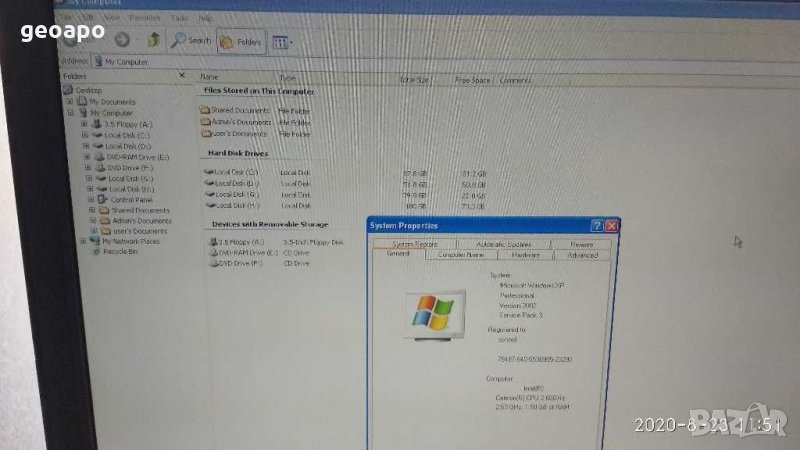Select Shared Documents folder in file list
Image resolution: width=800 pixels, height=450 pixels.
pos(235,110)
